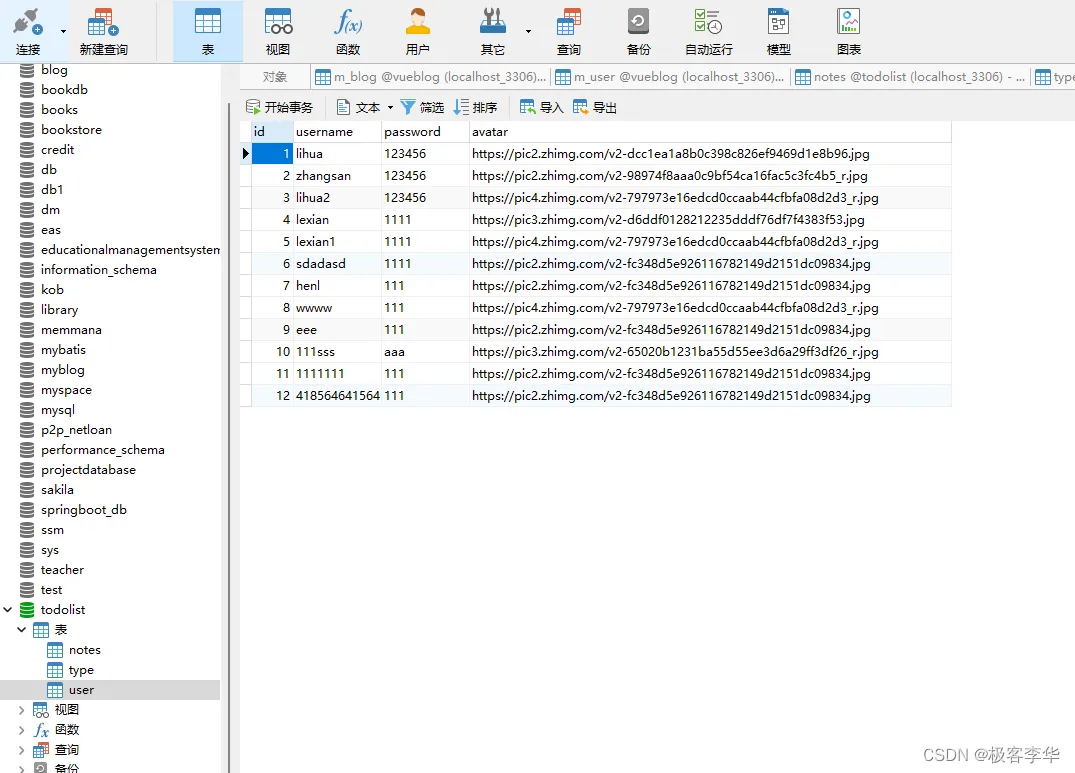Collapse the todolist database node
The width and height of the screenshot is (1075, 773).
click(8, 609)
